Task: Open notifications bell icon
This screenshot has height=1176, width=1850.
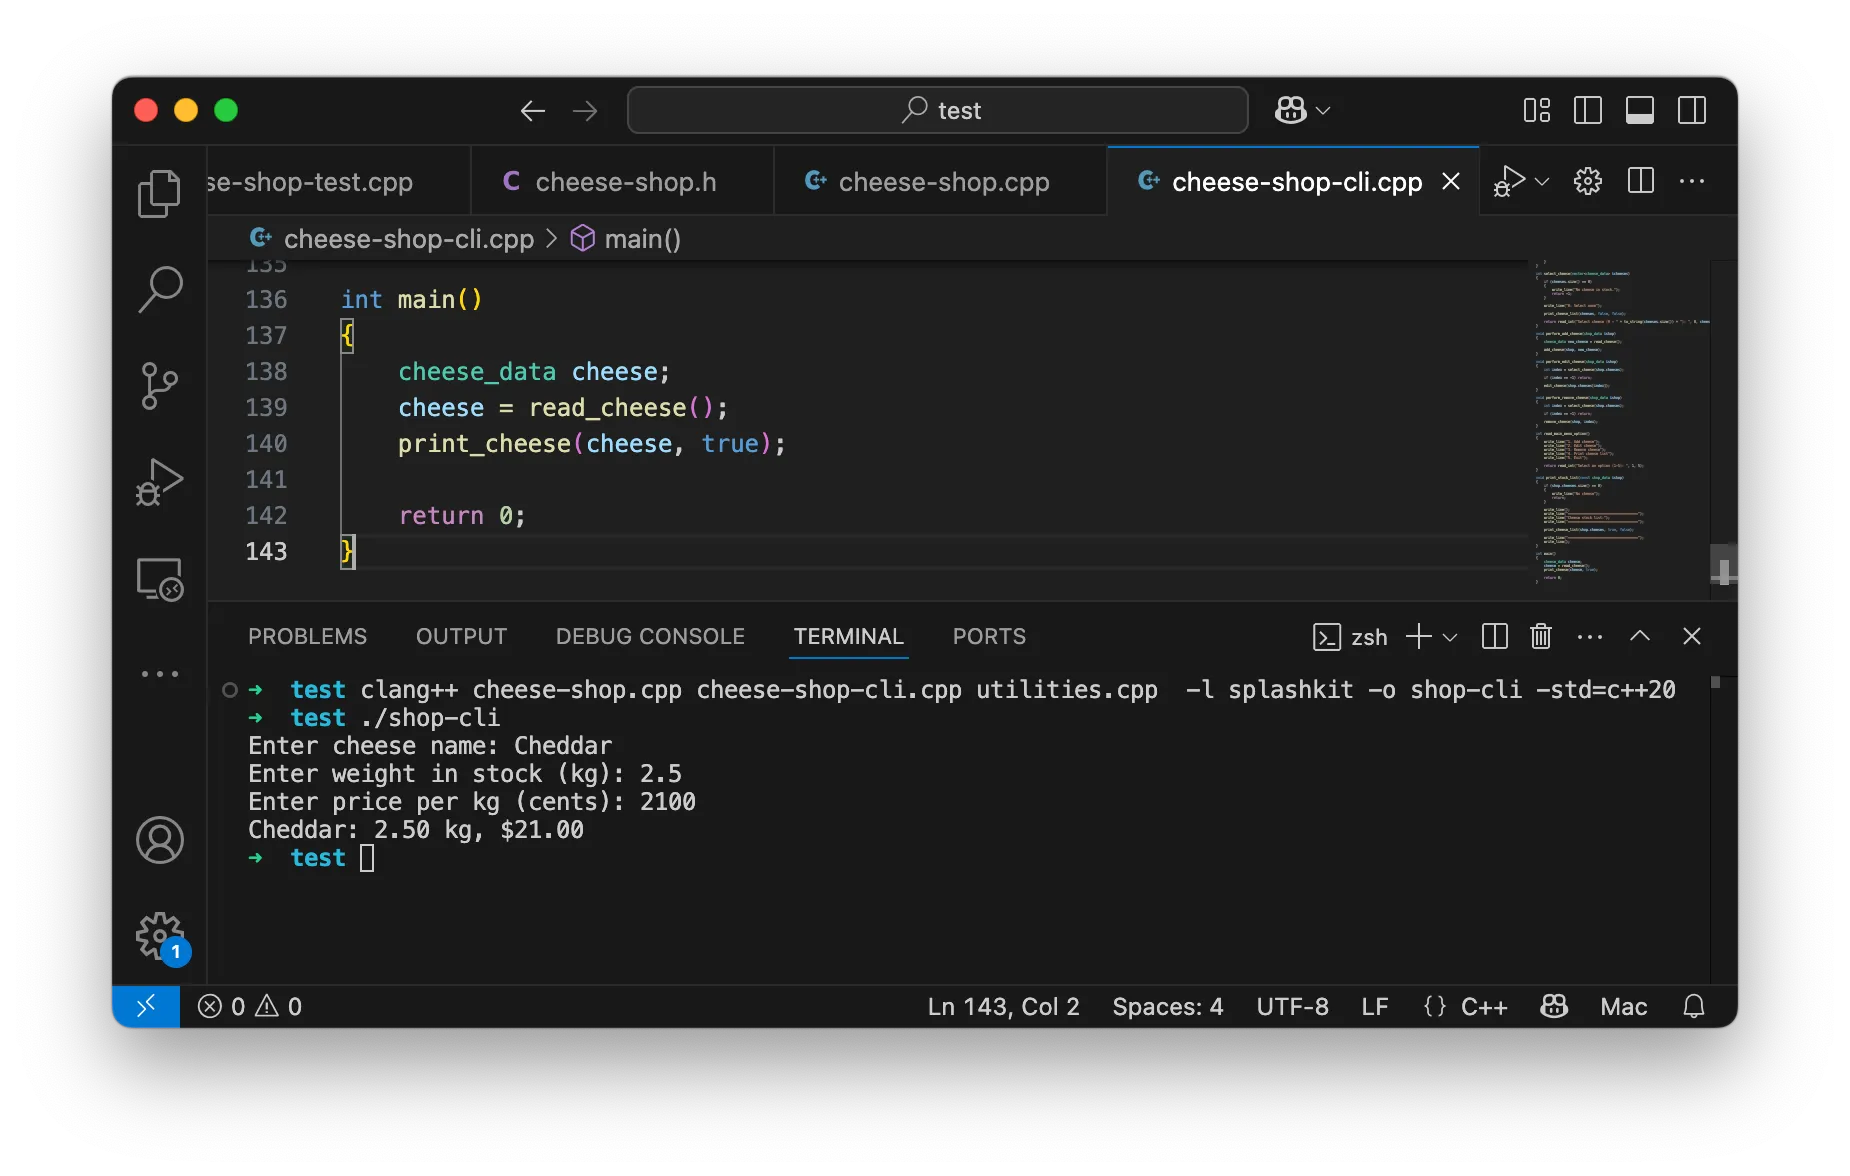Action: (x=1693, y=1006)
